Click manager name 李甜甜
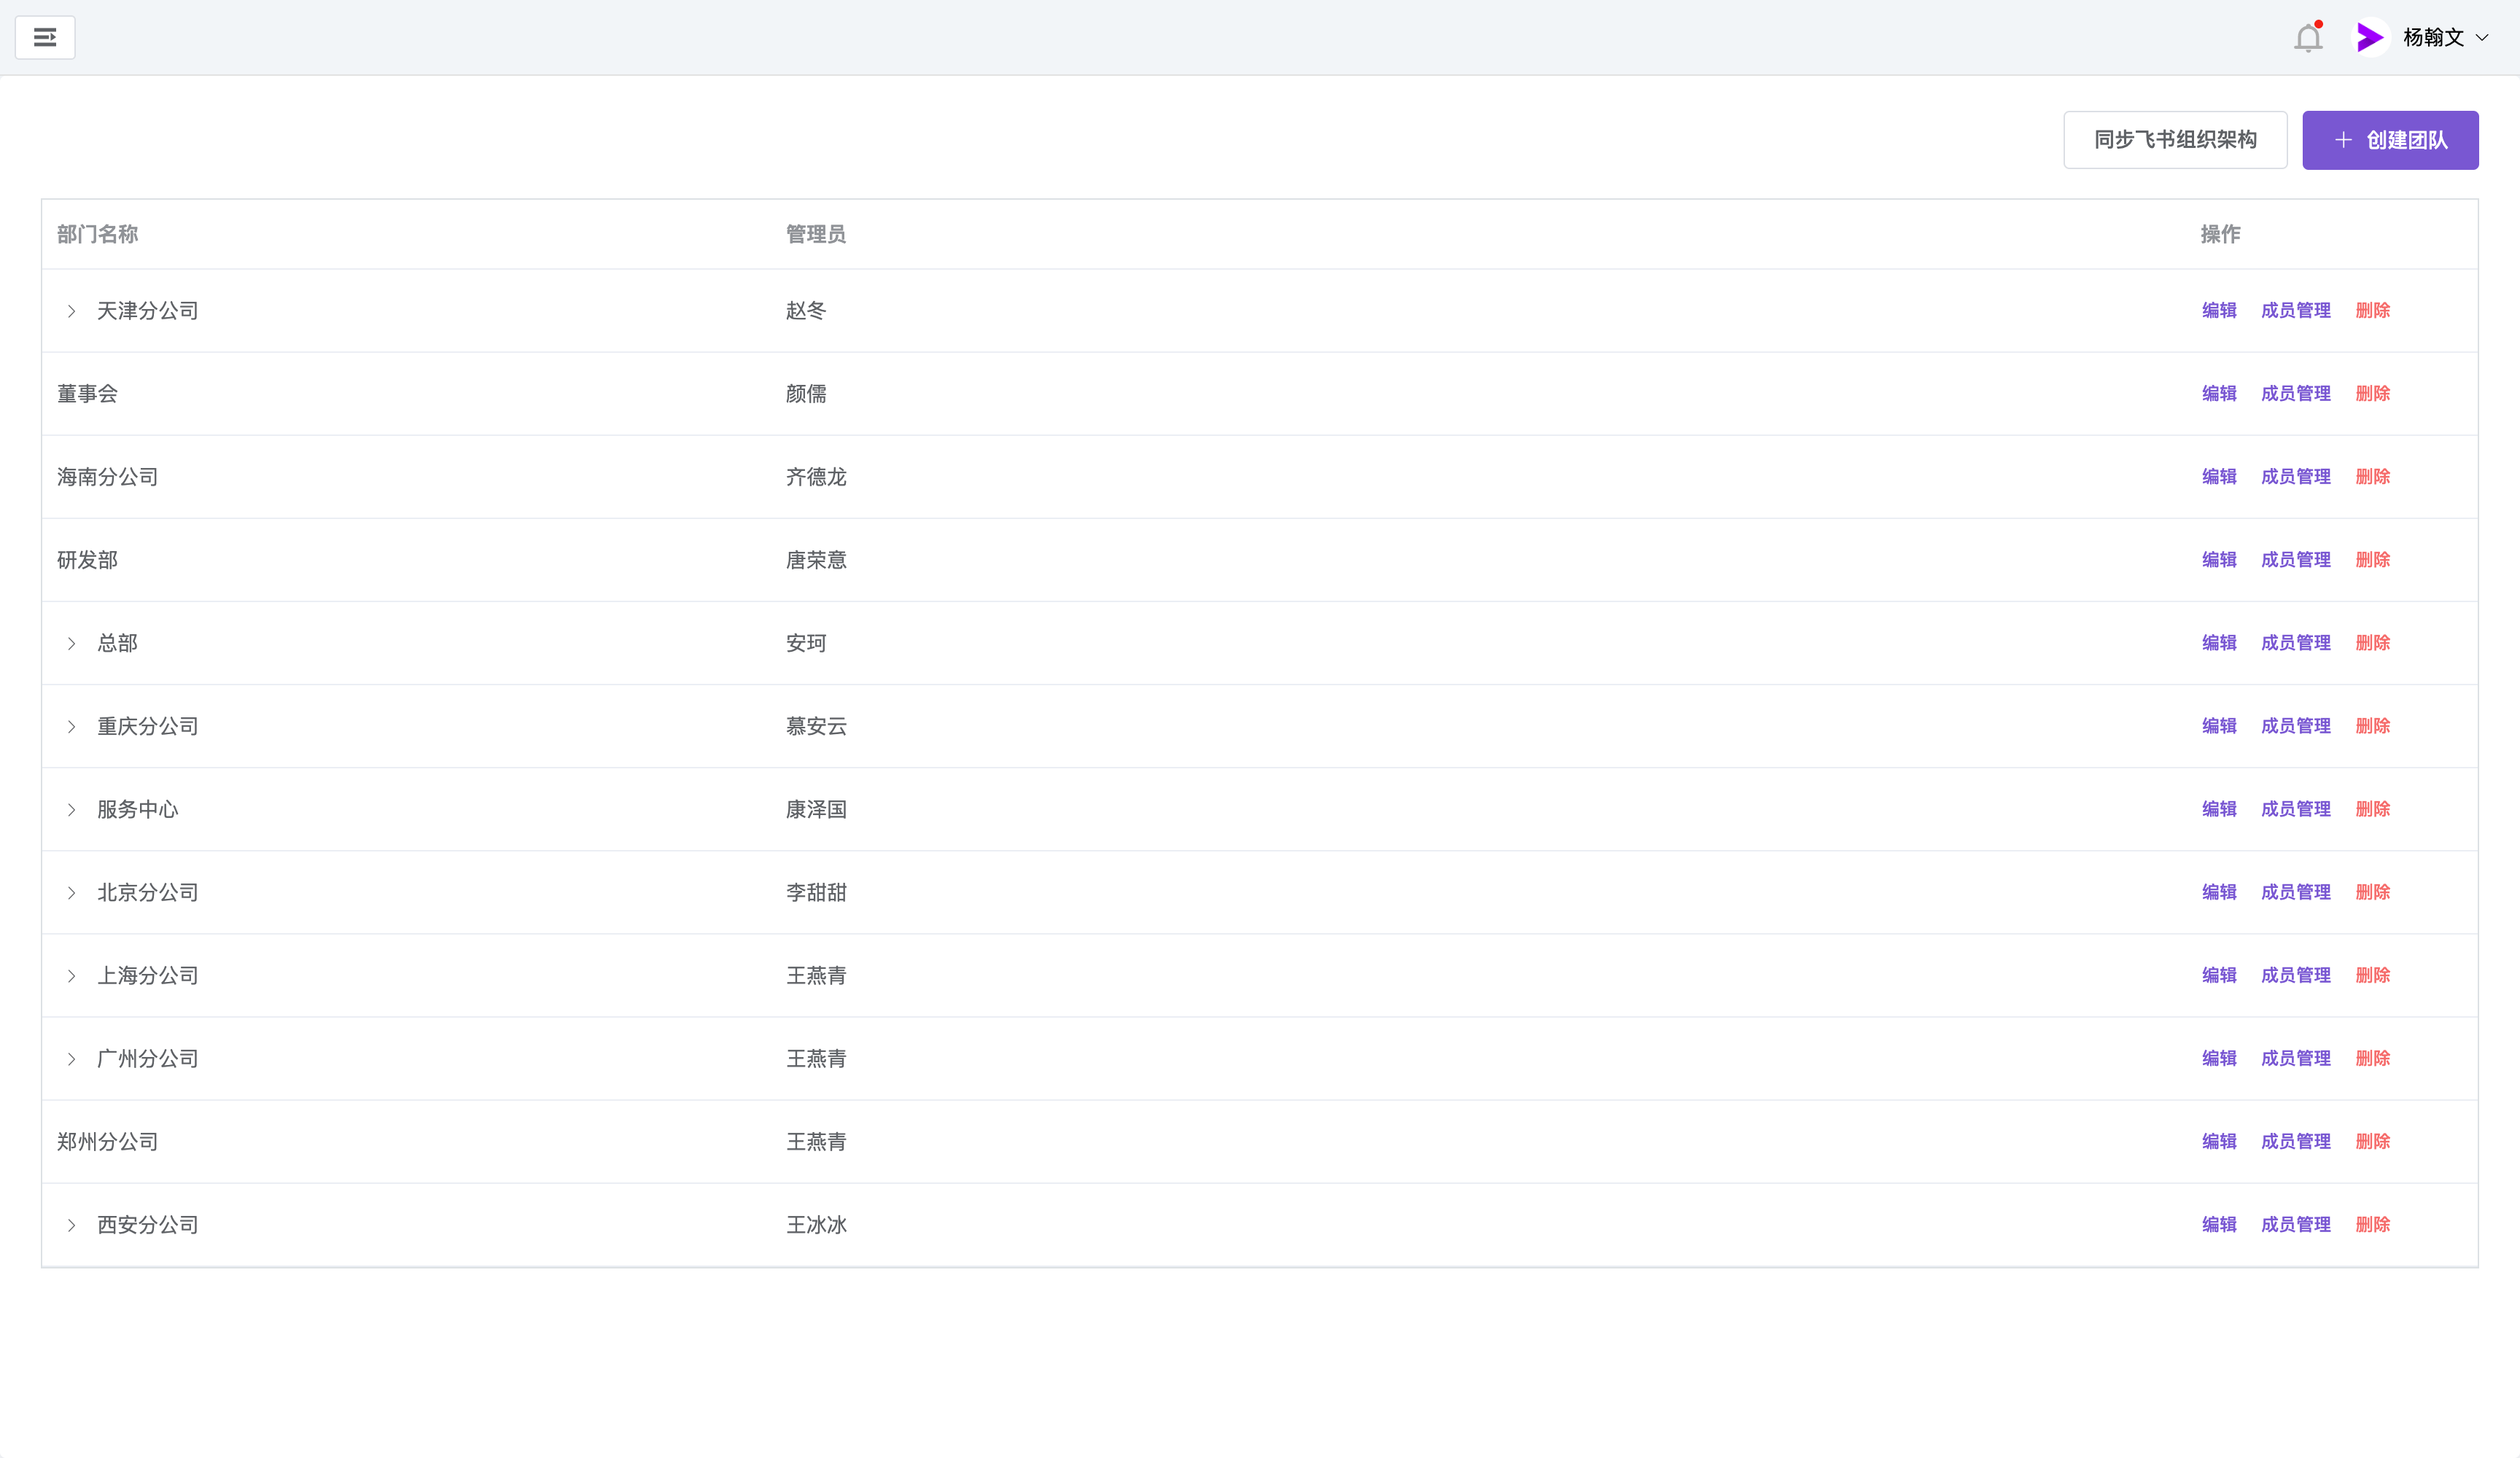The height and width of the screenshot is (1458, 2520). point(815,892)
